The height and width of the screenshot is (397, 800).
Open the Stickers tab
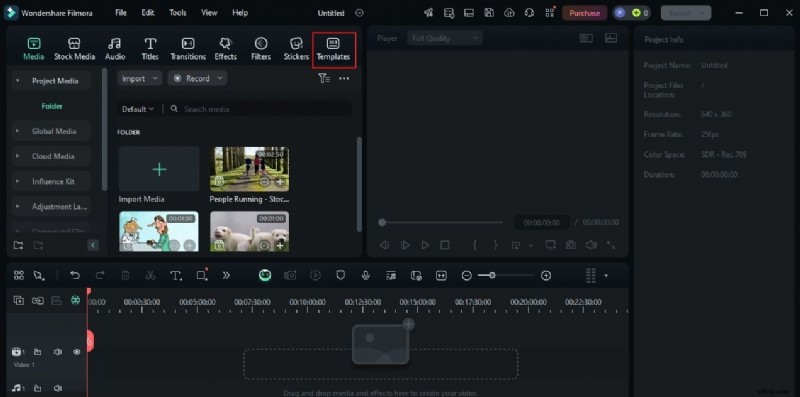[x=296, y=49]
